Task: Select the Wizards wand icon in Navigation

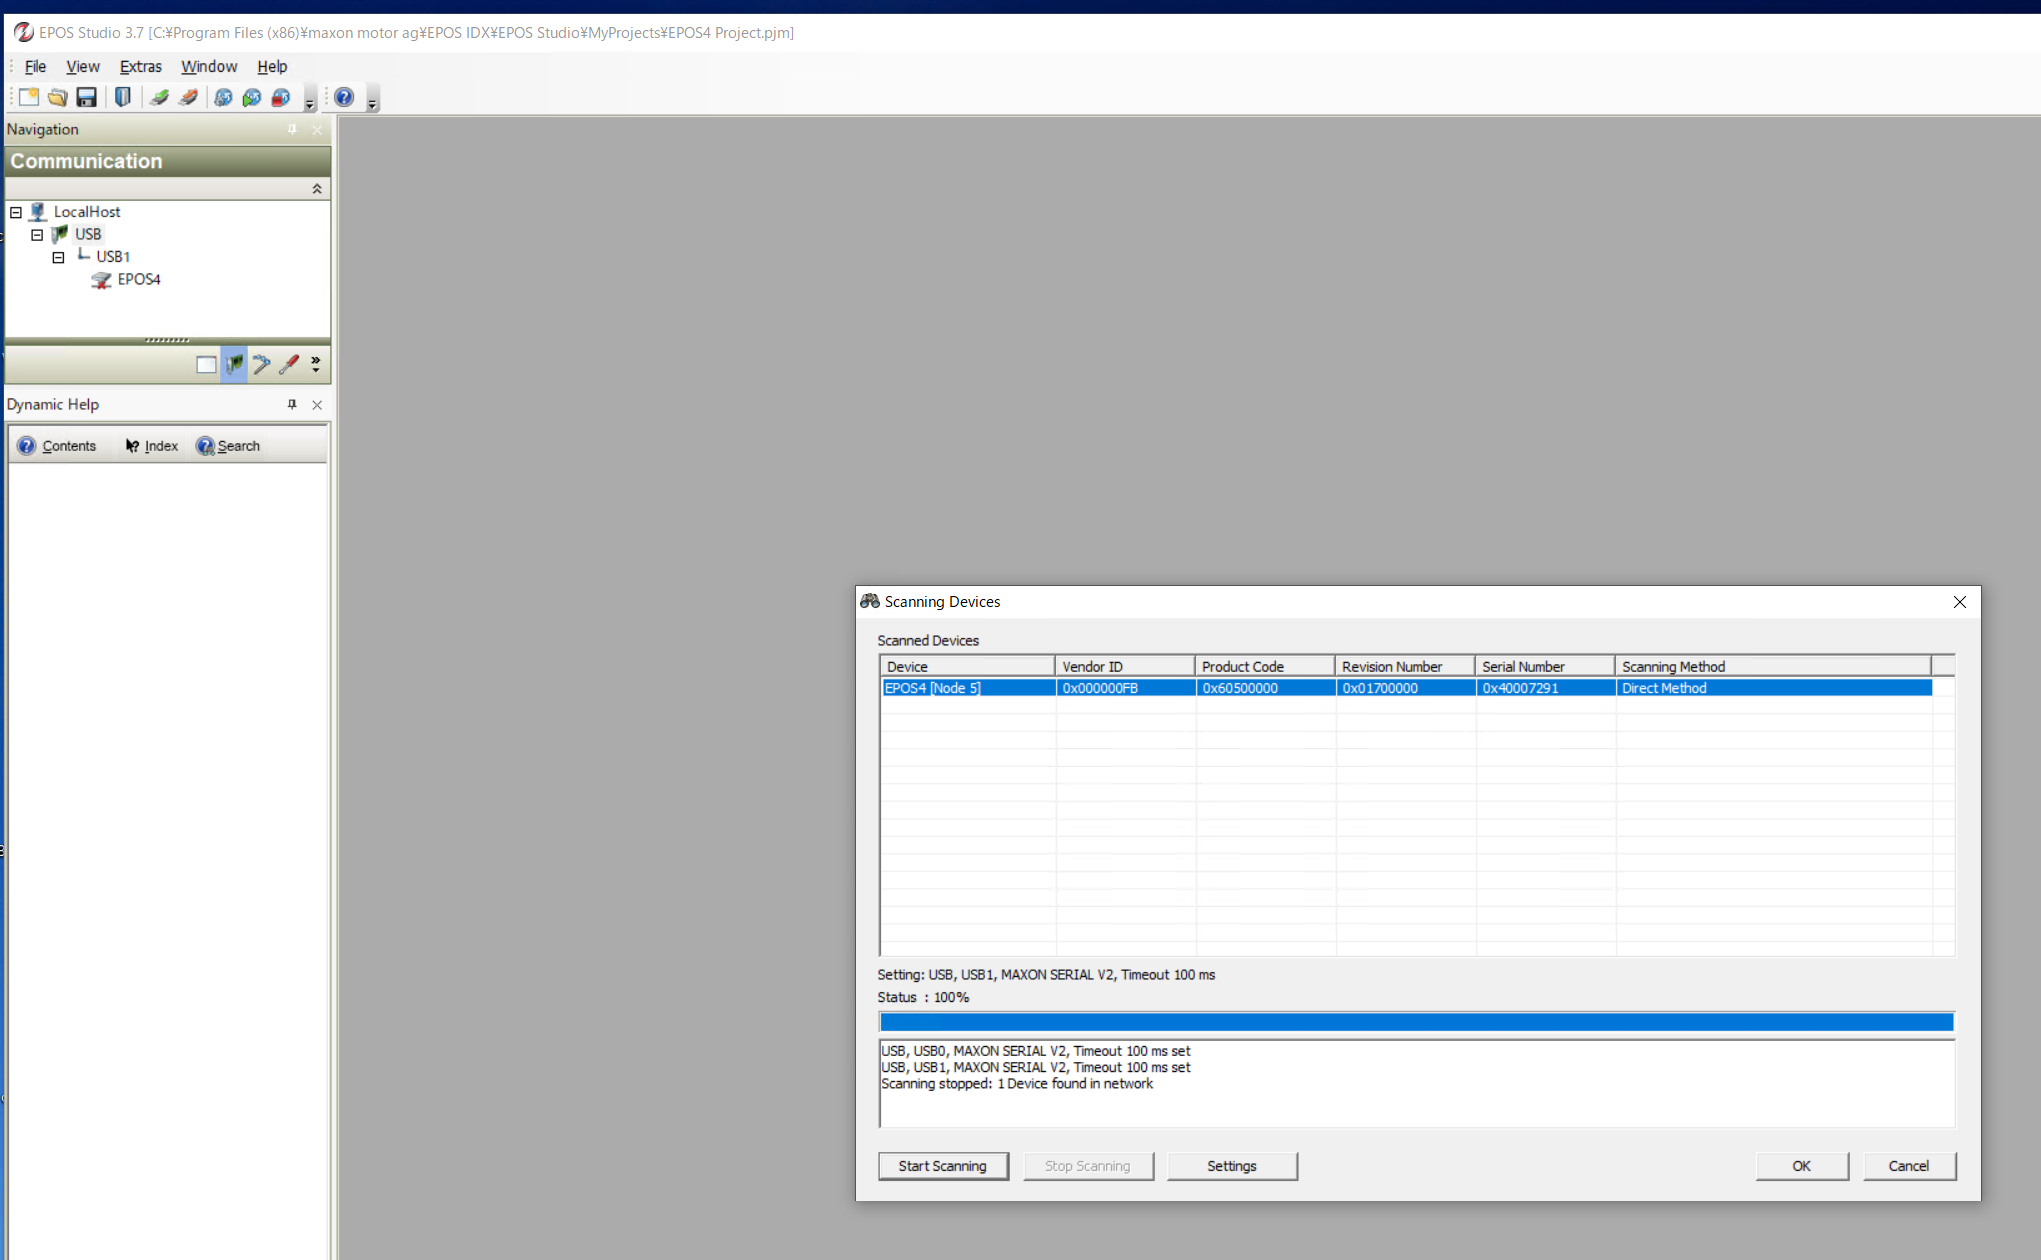Action: point(261,365)
